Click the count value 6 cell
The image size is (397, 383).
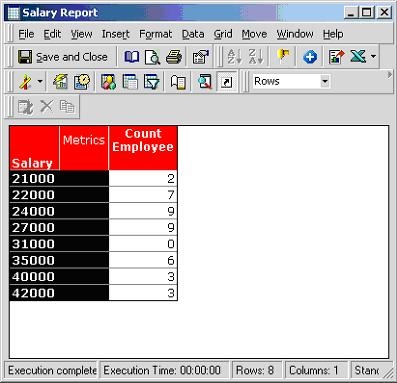(143, 260)
